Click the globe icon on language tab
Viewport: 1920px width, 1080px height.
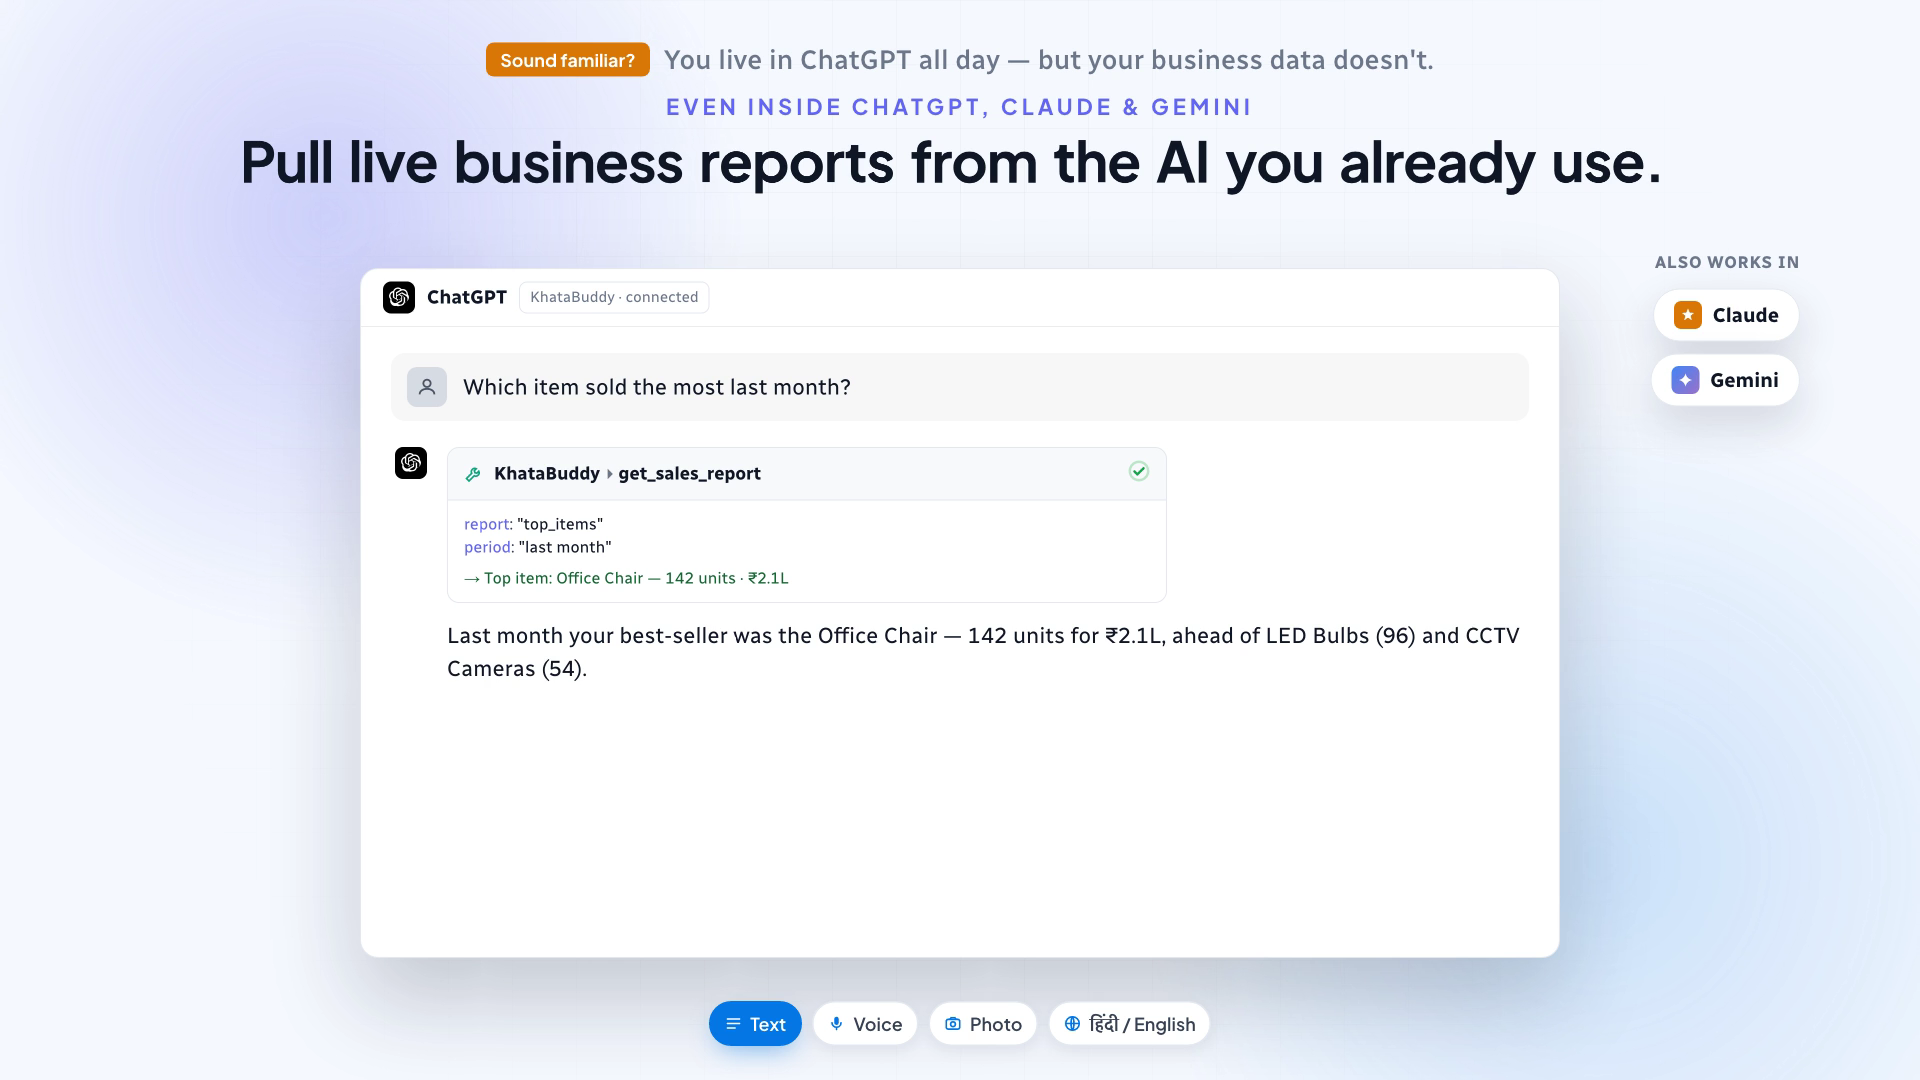[x=1072, y=1024]
